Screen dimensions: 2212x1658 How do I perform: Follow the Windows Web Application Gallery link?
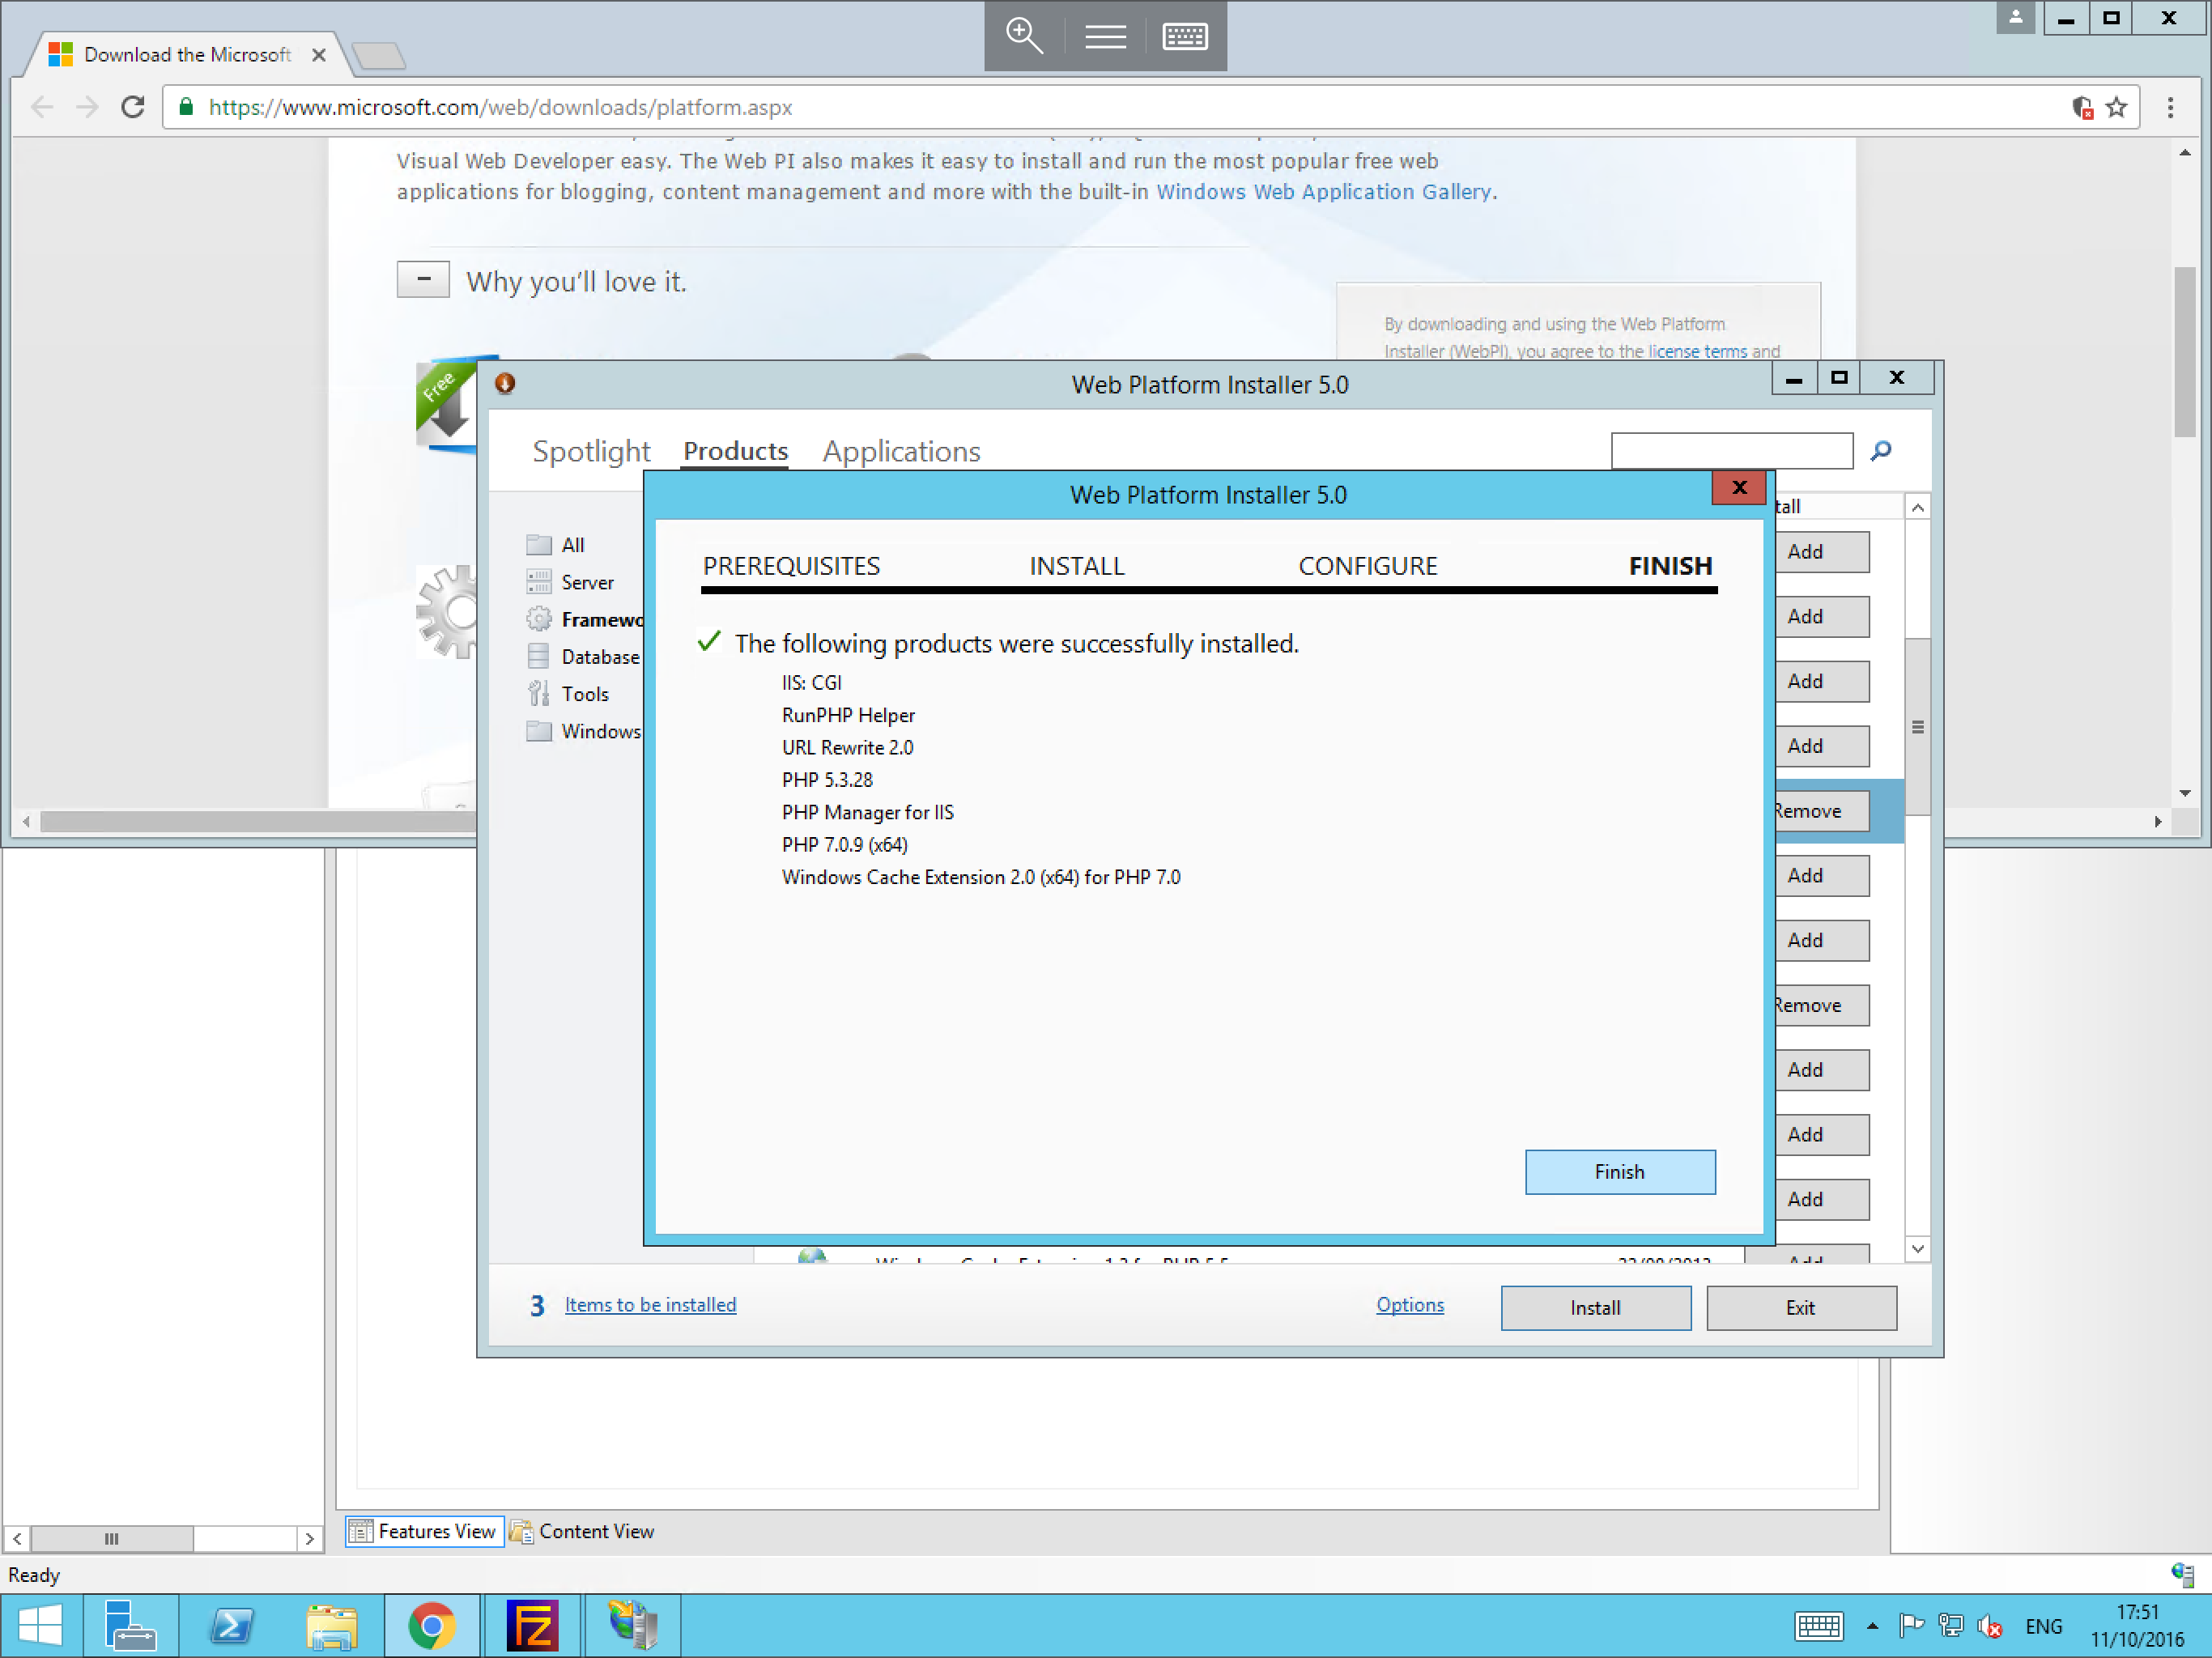point(1323,191)
